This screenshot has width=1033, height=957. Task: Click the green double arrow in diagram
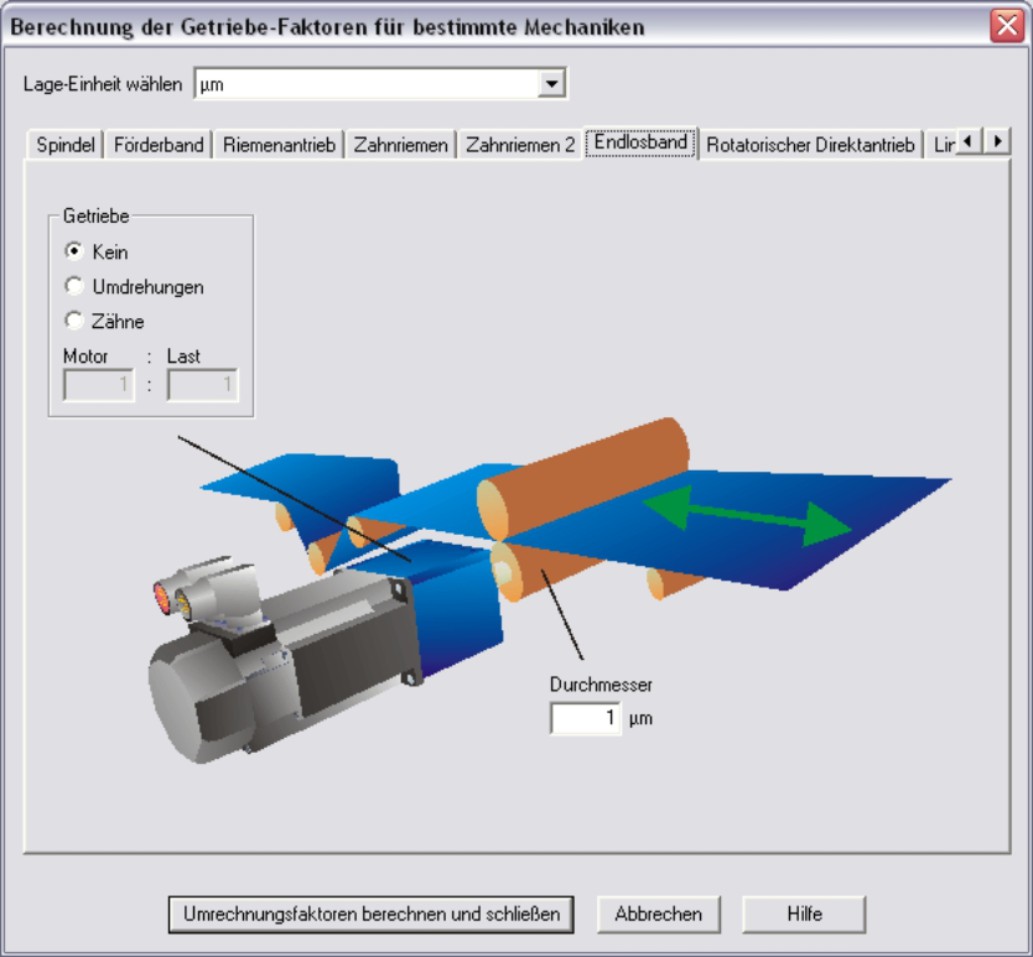click(746, 517)
